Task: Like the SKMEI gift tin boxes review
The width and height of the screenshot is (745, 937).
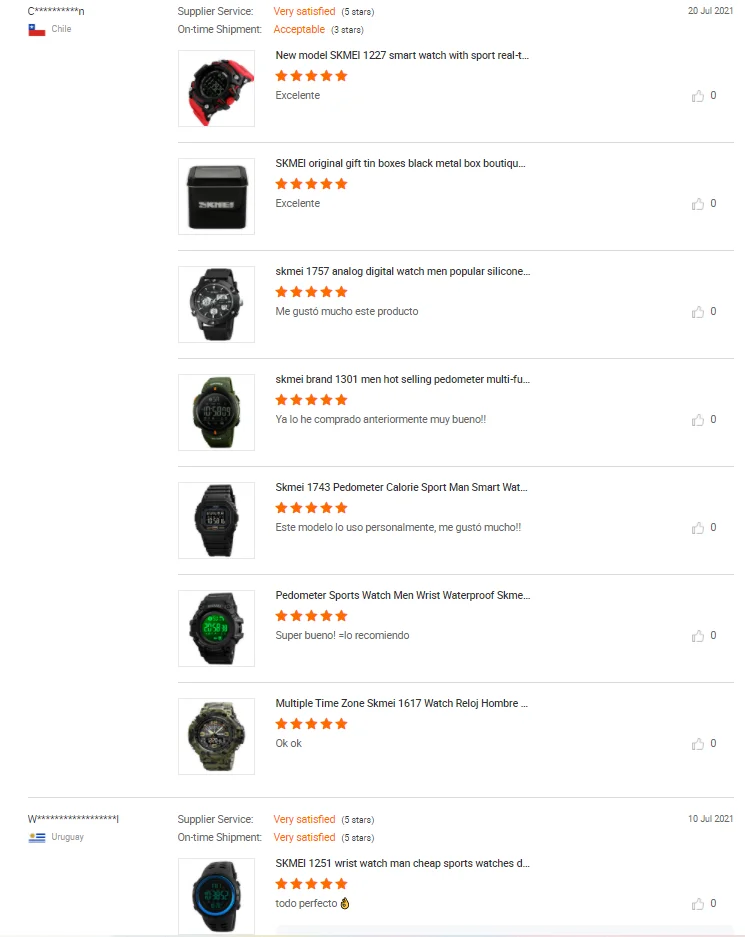Action: coord(698,204)
